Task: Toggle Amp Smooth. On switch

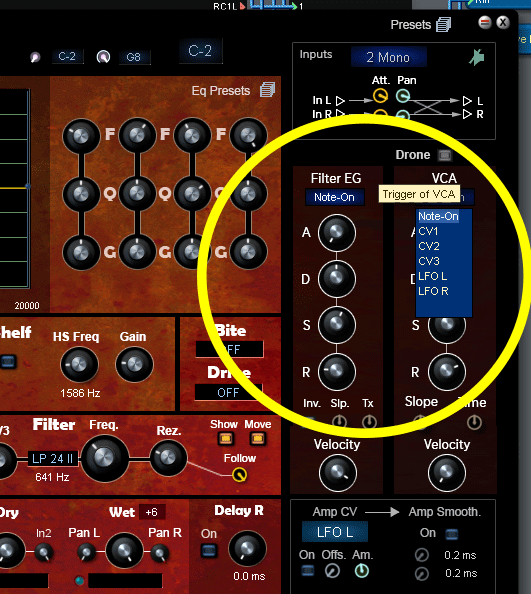Action: tap(451, 534)
